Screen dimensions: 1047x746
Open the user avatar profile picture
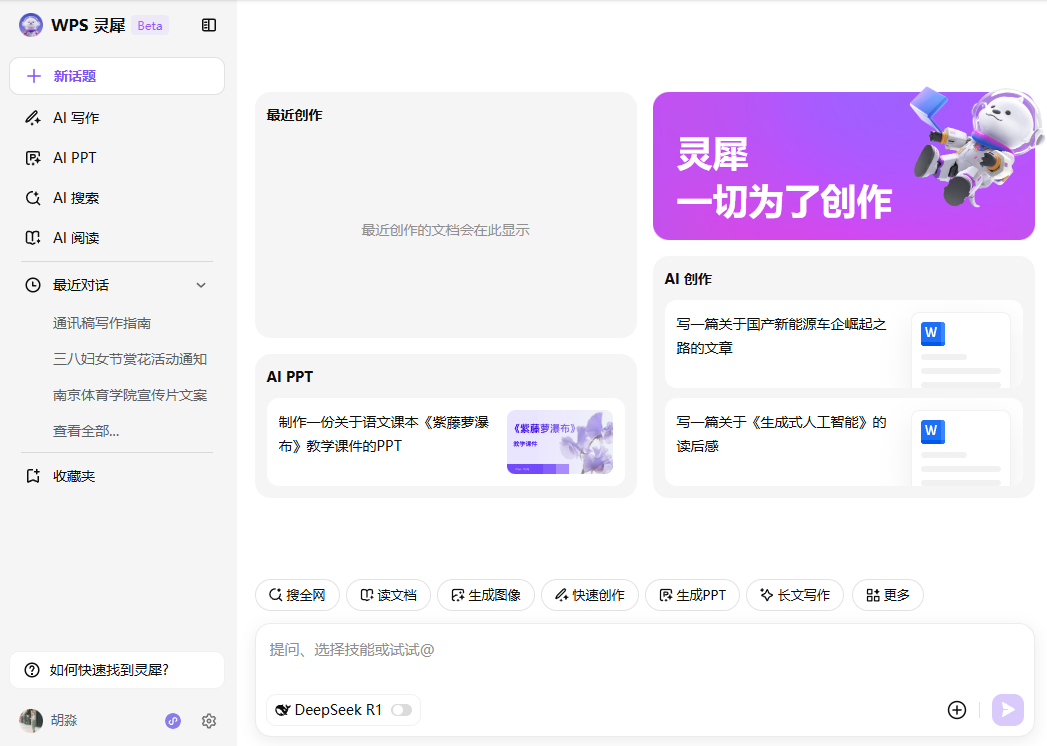pyautogui.click(x=31, y=721)
